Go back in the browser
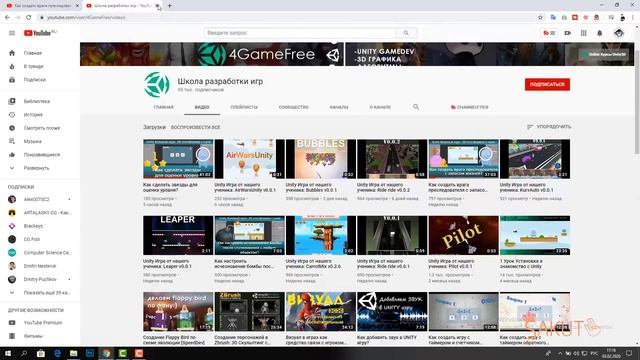The width and height of the screenshot is (640, 360). (7, 18)
